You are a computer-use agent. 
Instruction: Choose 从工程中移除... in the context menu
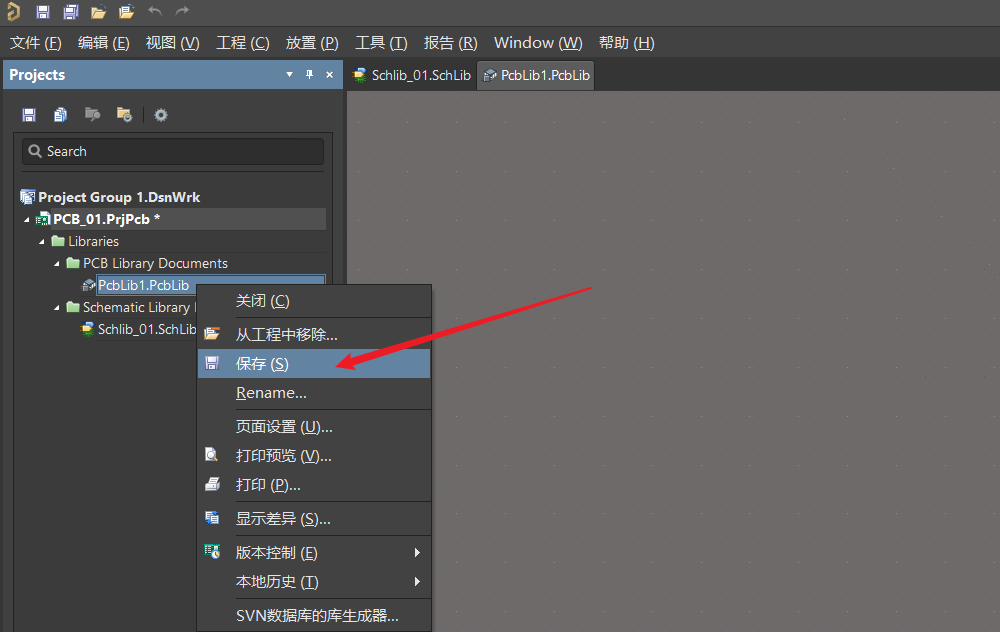(x=314, y=334)
